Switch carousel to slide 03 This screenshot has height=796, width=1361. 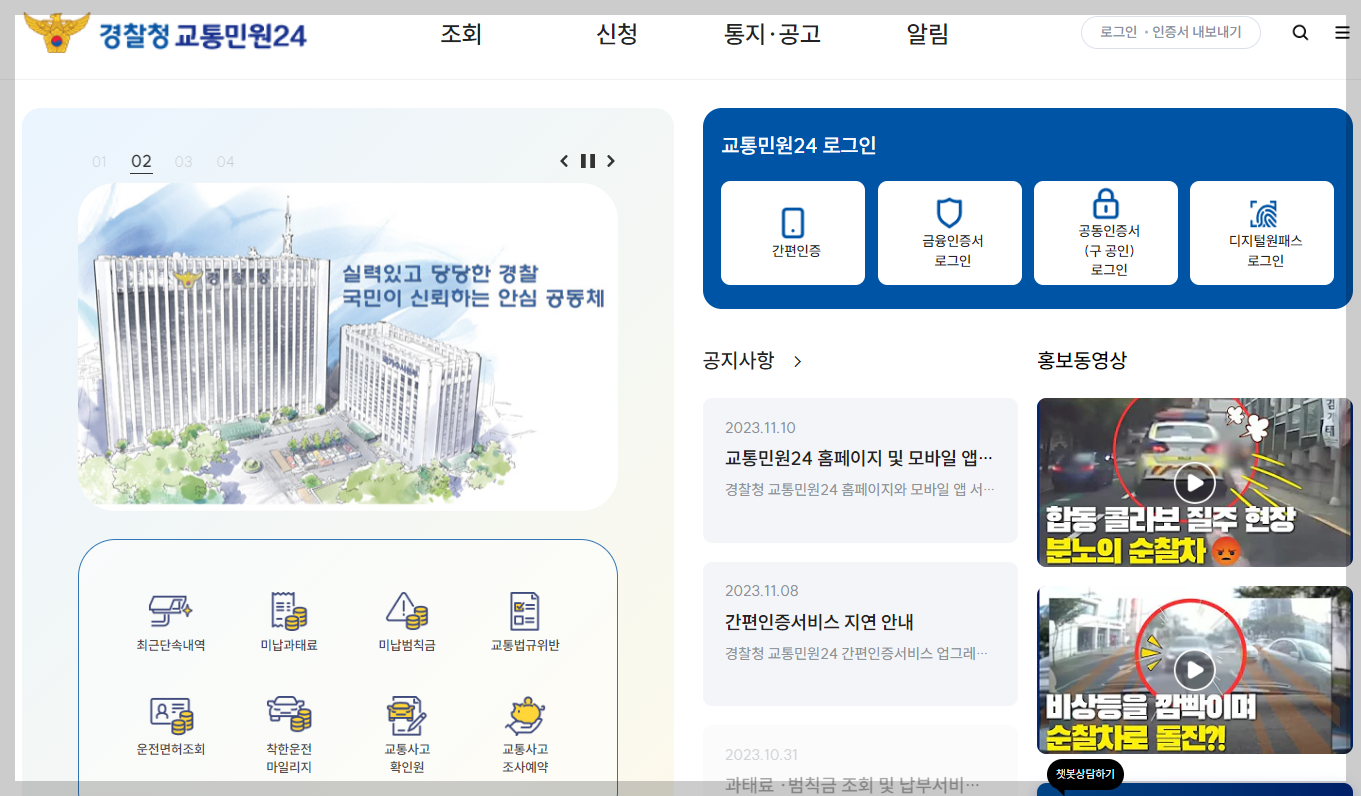coord(183,160)
